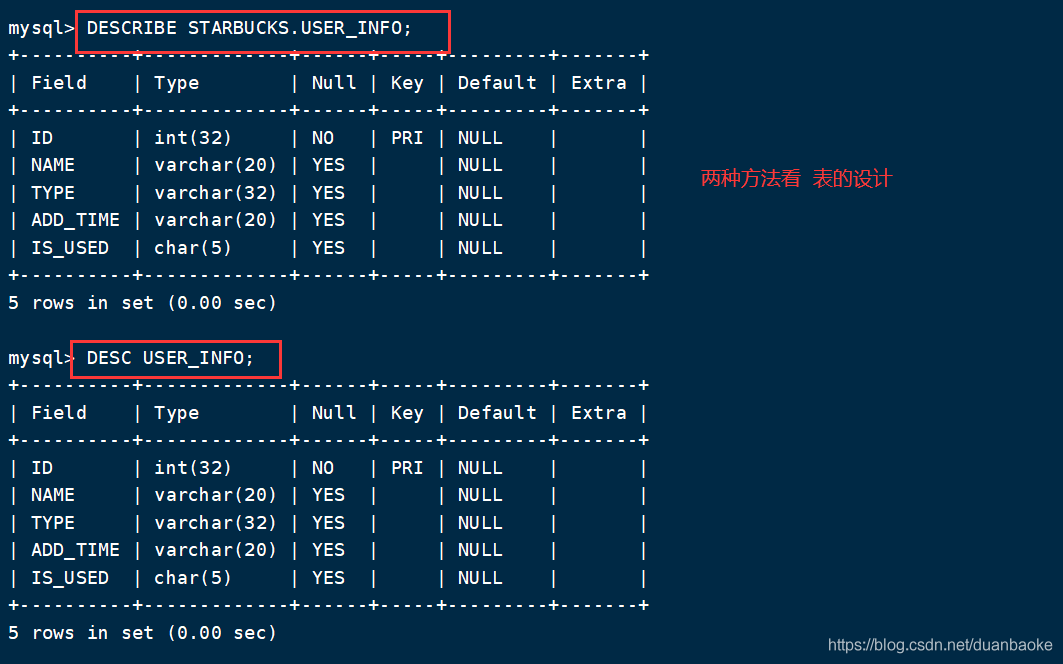Click the red Chinese annotation text
Image resolution: width=1063 pixels, height=664 pixels.
tap(795, 179)
